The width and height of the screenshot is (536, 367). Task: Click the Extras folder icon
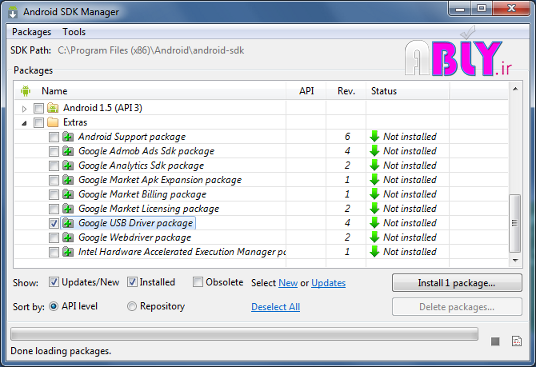click(x=53, y=122)
